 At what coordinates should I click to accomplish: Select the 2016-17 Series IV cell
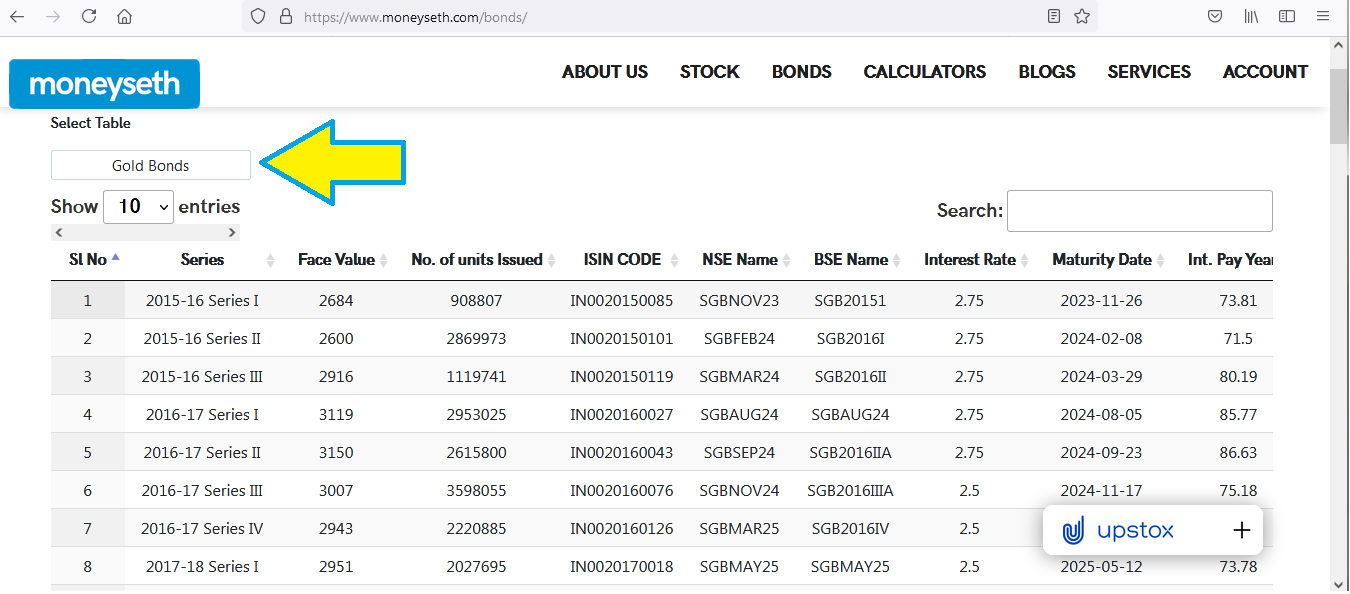[202, 528]
